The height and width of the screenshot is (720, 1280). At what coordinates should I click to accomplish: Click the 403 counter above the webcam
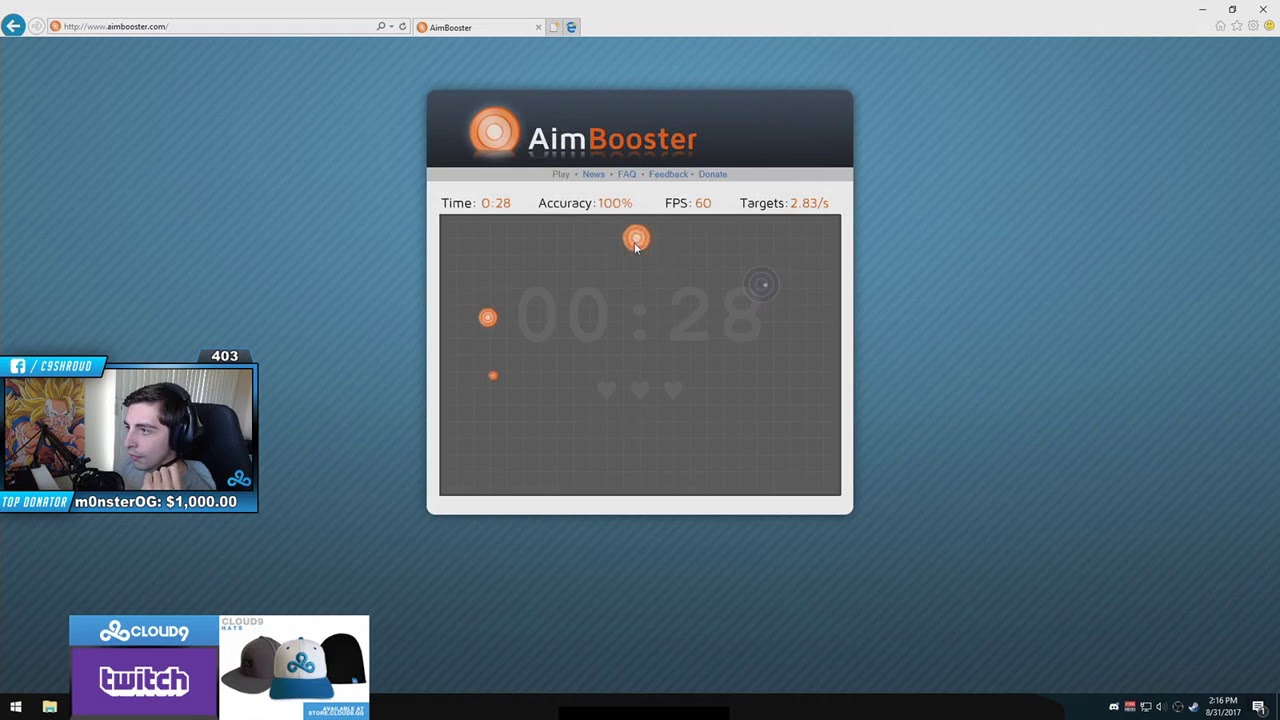pyautogui.click(x=225, y=356)
